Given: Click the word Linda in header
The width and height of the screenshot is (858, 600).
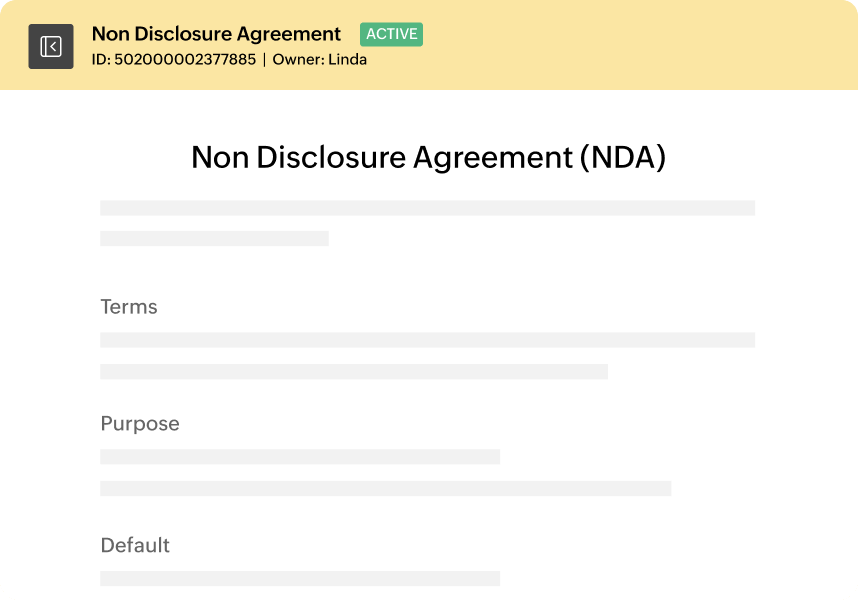Looking at the screenshot, I should 347,60.
